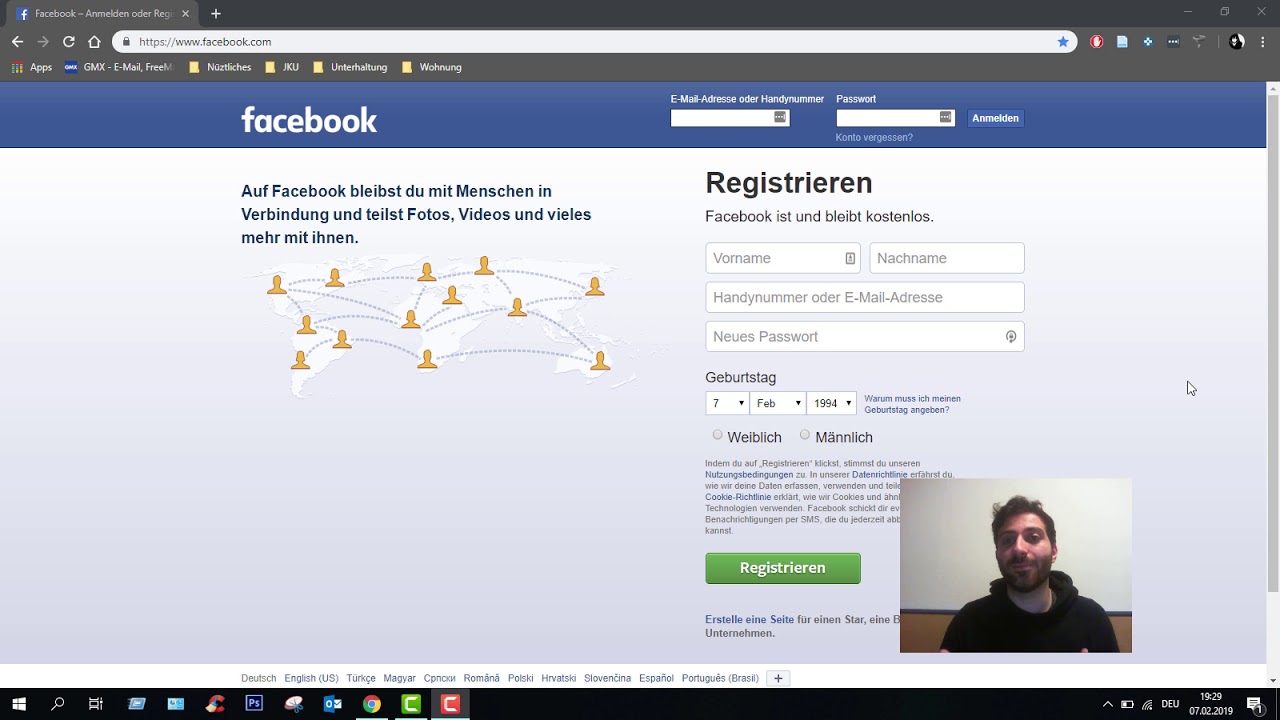Open the browser home page icon
The height and width of the screenshot is (720, 1280).
click(x=94, y=42)
